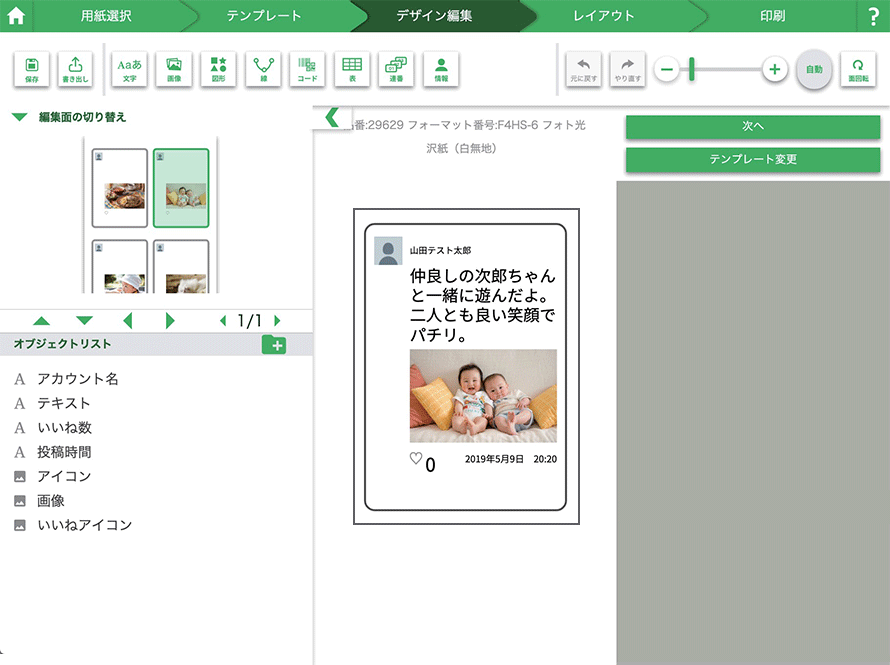Collapse the 編集面の切り替え section
890x665 pixels.
pos(19,117)
